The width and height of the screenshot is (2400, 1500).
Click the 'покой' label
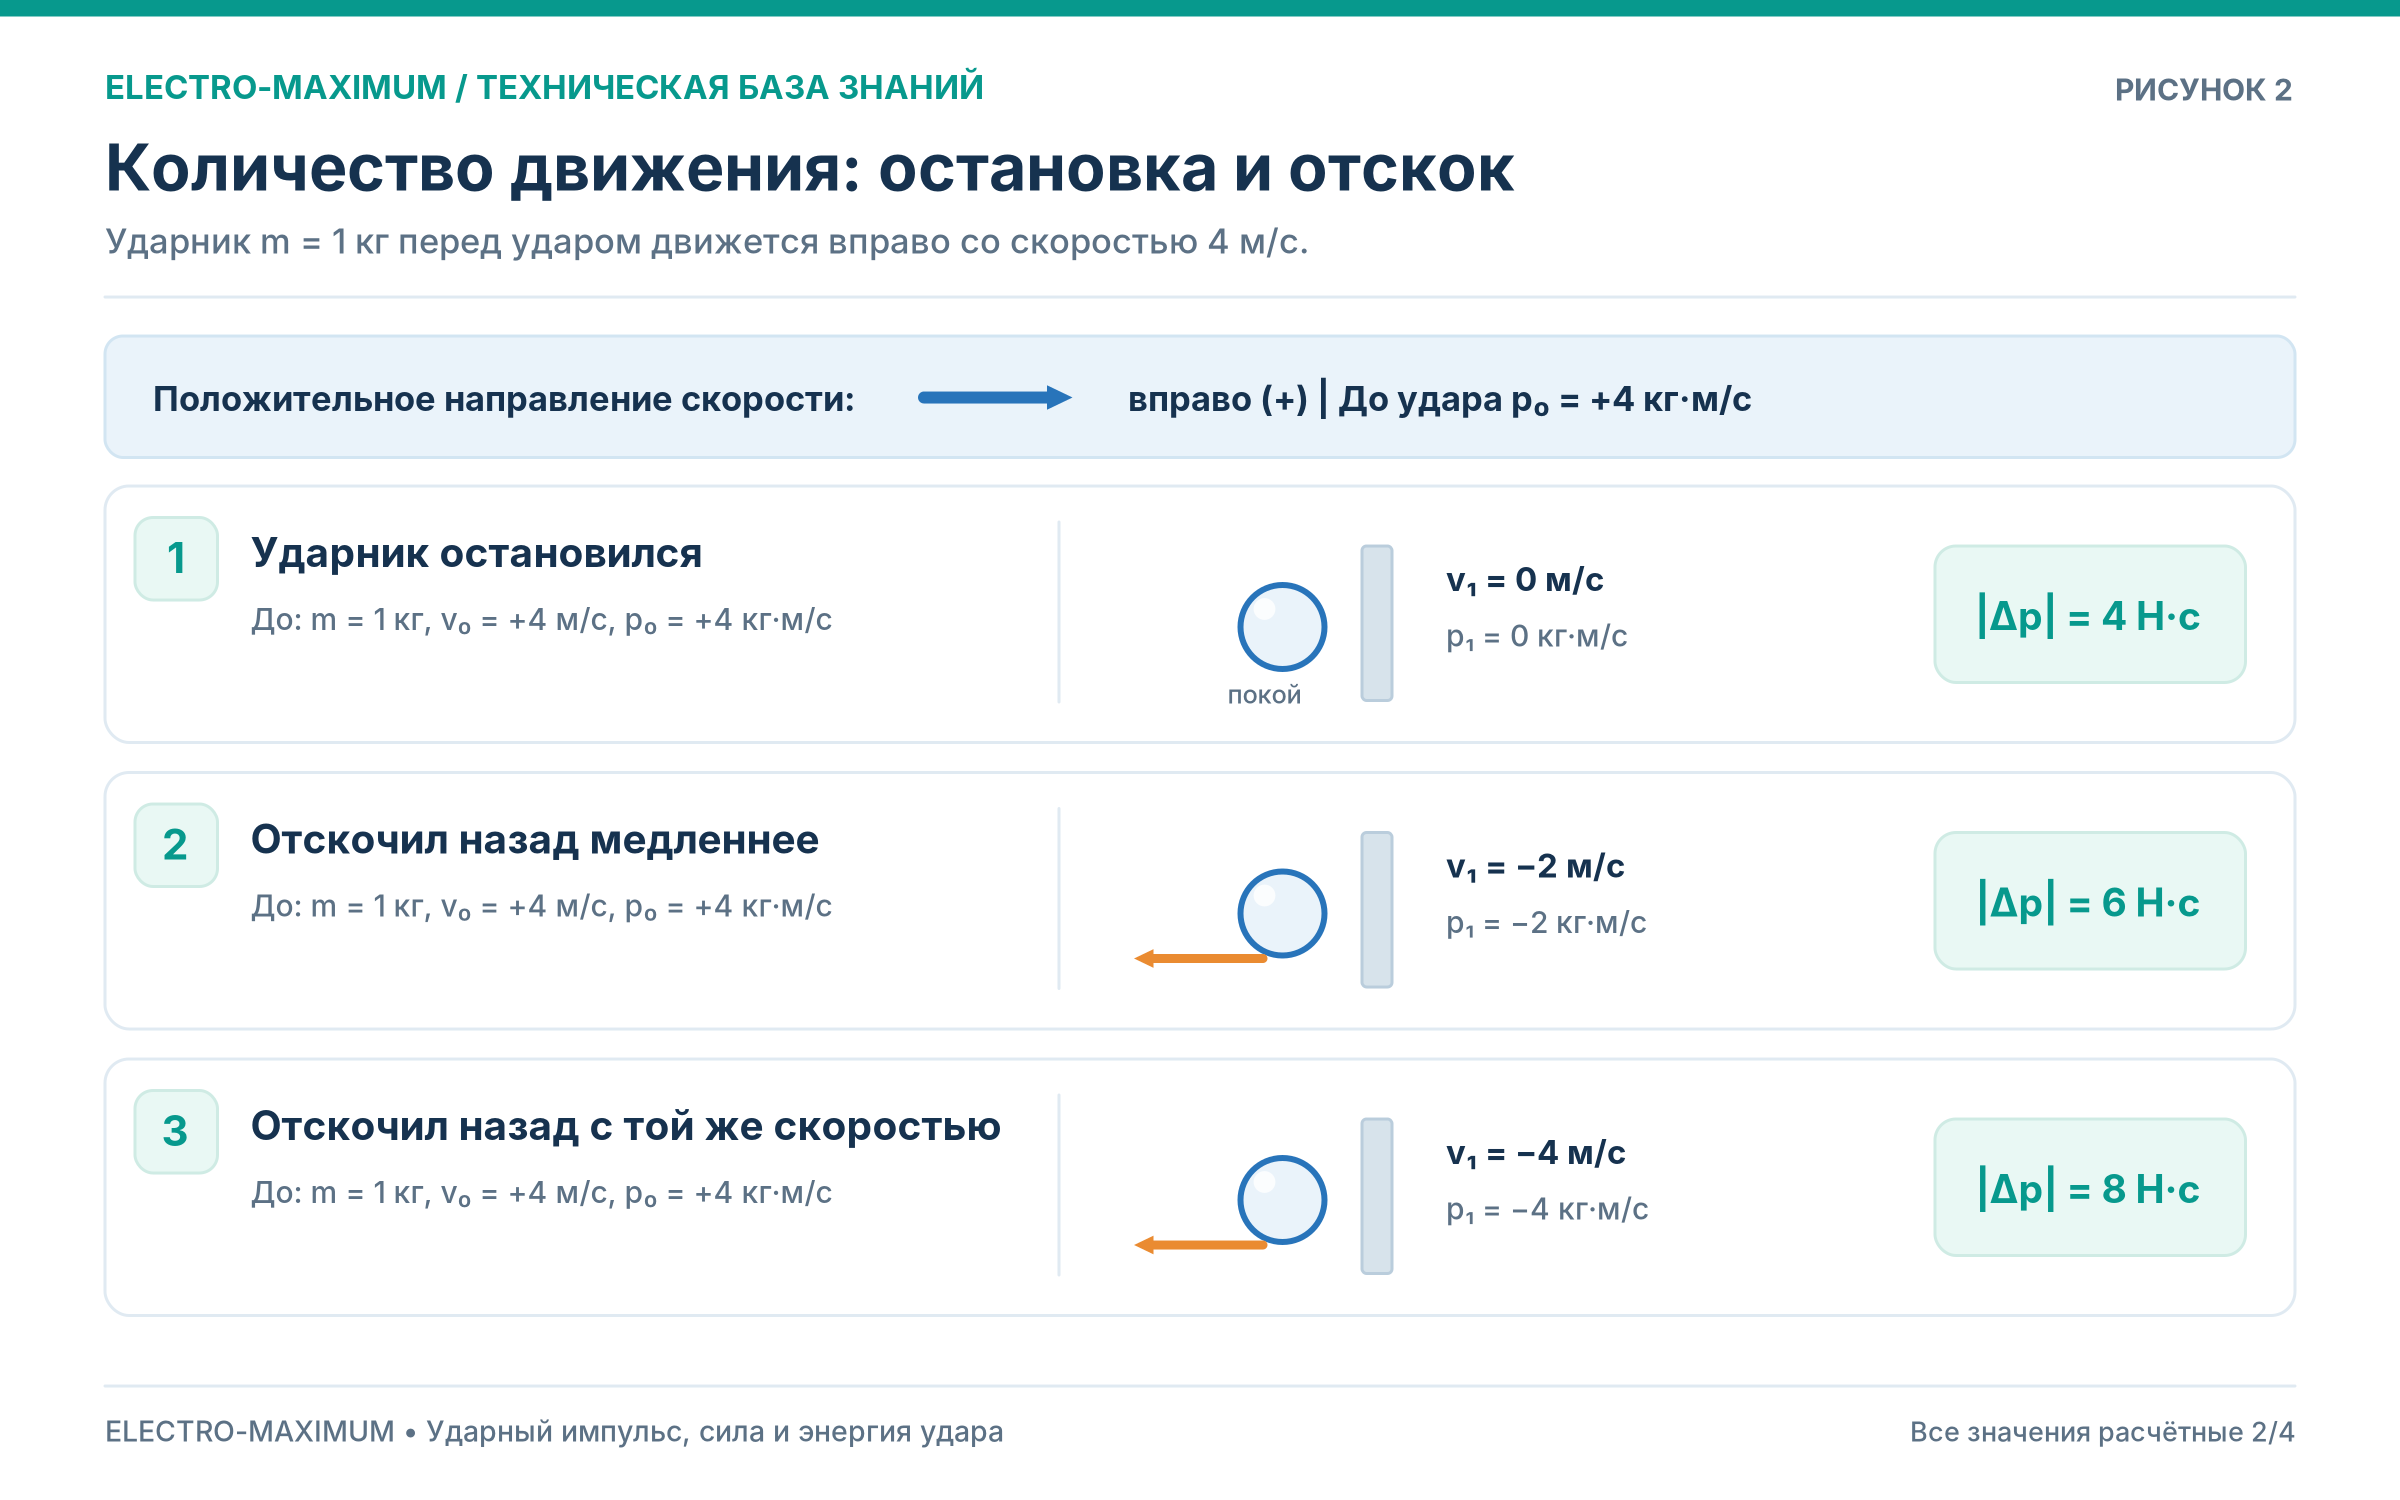tap(1264, 695)
